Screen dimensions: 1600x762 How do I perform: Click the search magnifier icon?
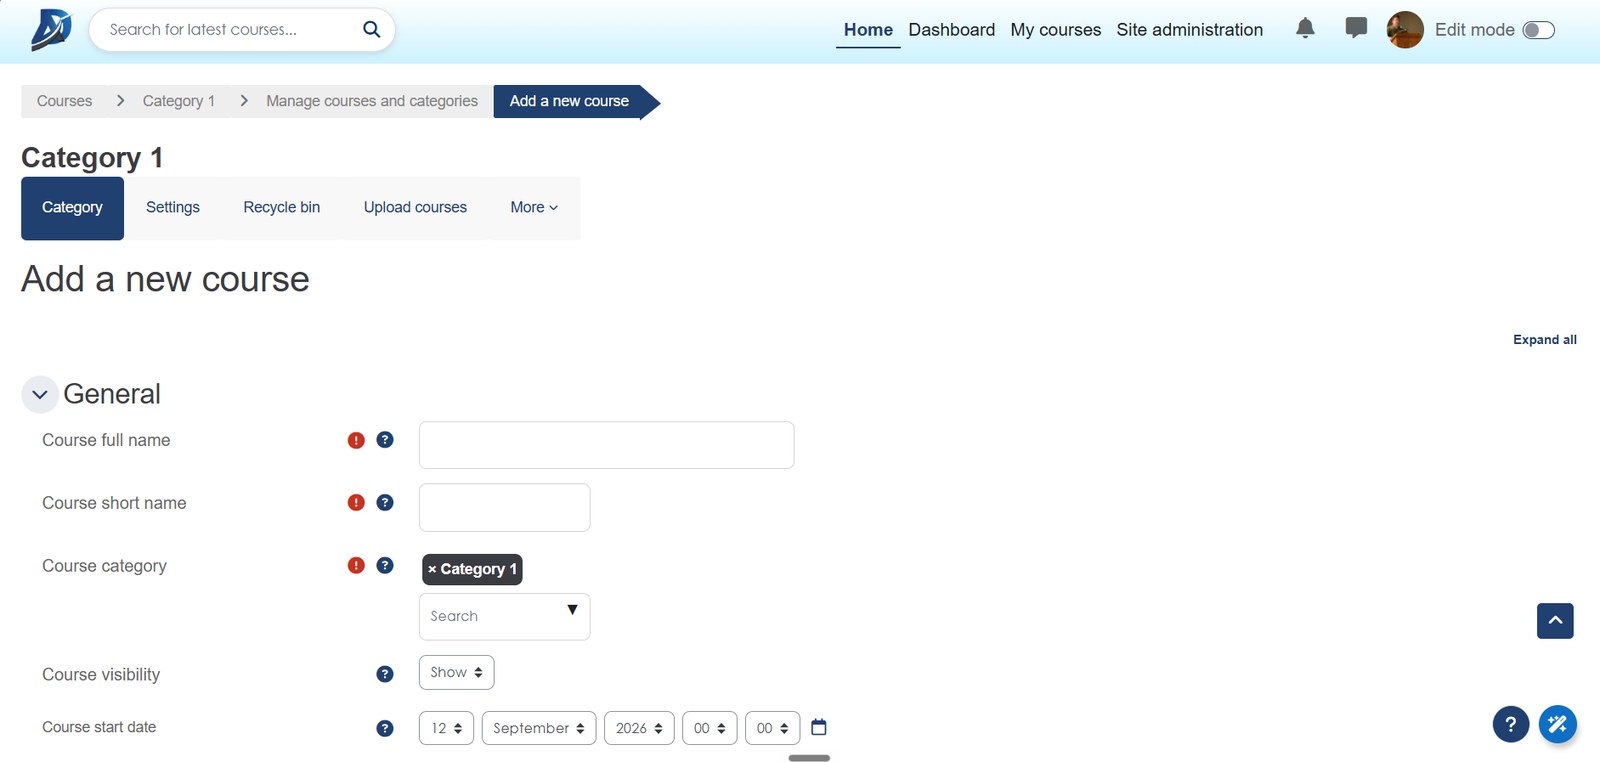click(x=371, y=29)
